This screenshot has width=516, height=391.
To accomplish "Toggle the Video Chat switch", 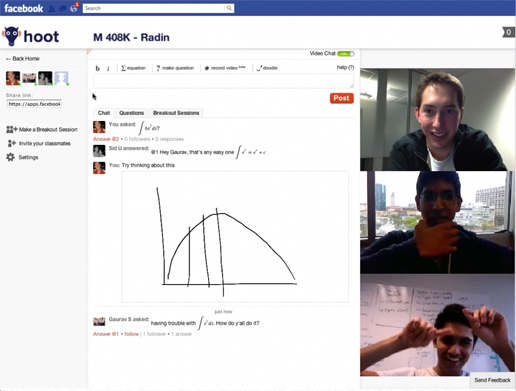I will point(346,54).
